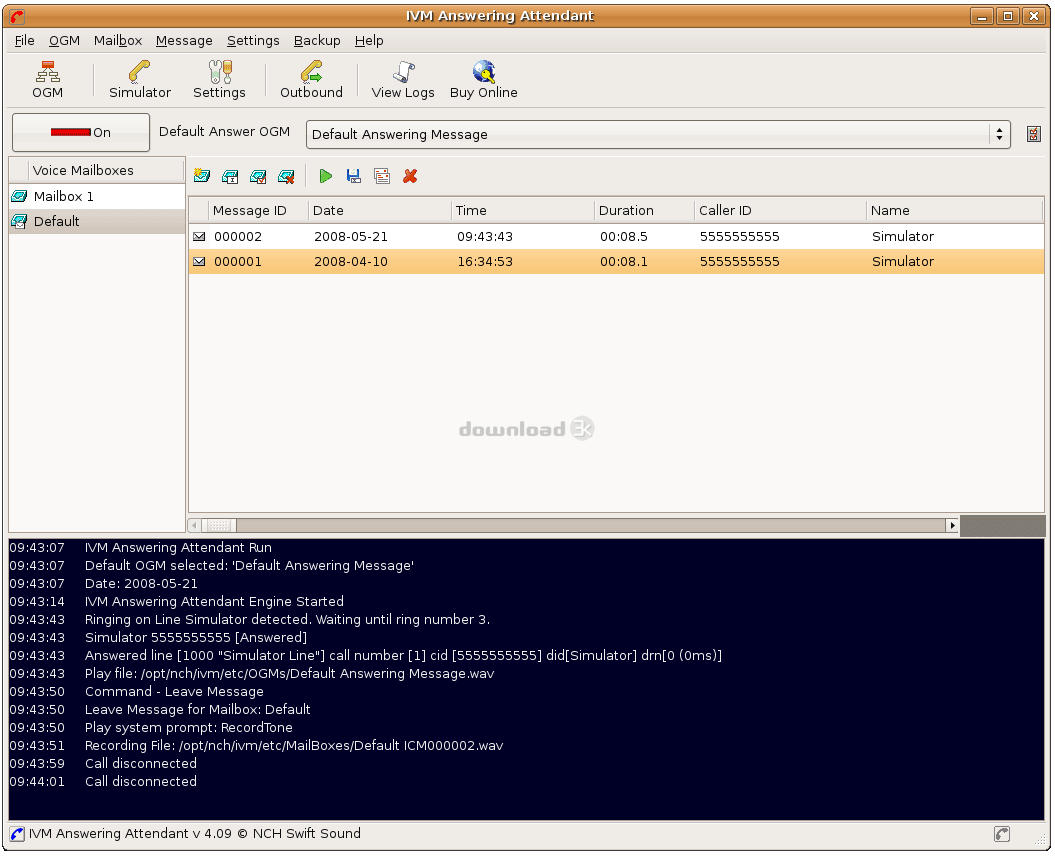1055x856 pixels.
Task: Toggle the answering On button
Action: pos(81,133)
